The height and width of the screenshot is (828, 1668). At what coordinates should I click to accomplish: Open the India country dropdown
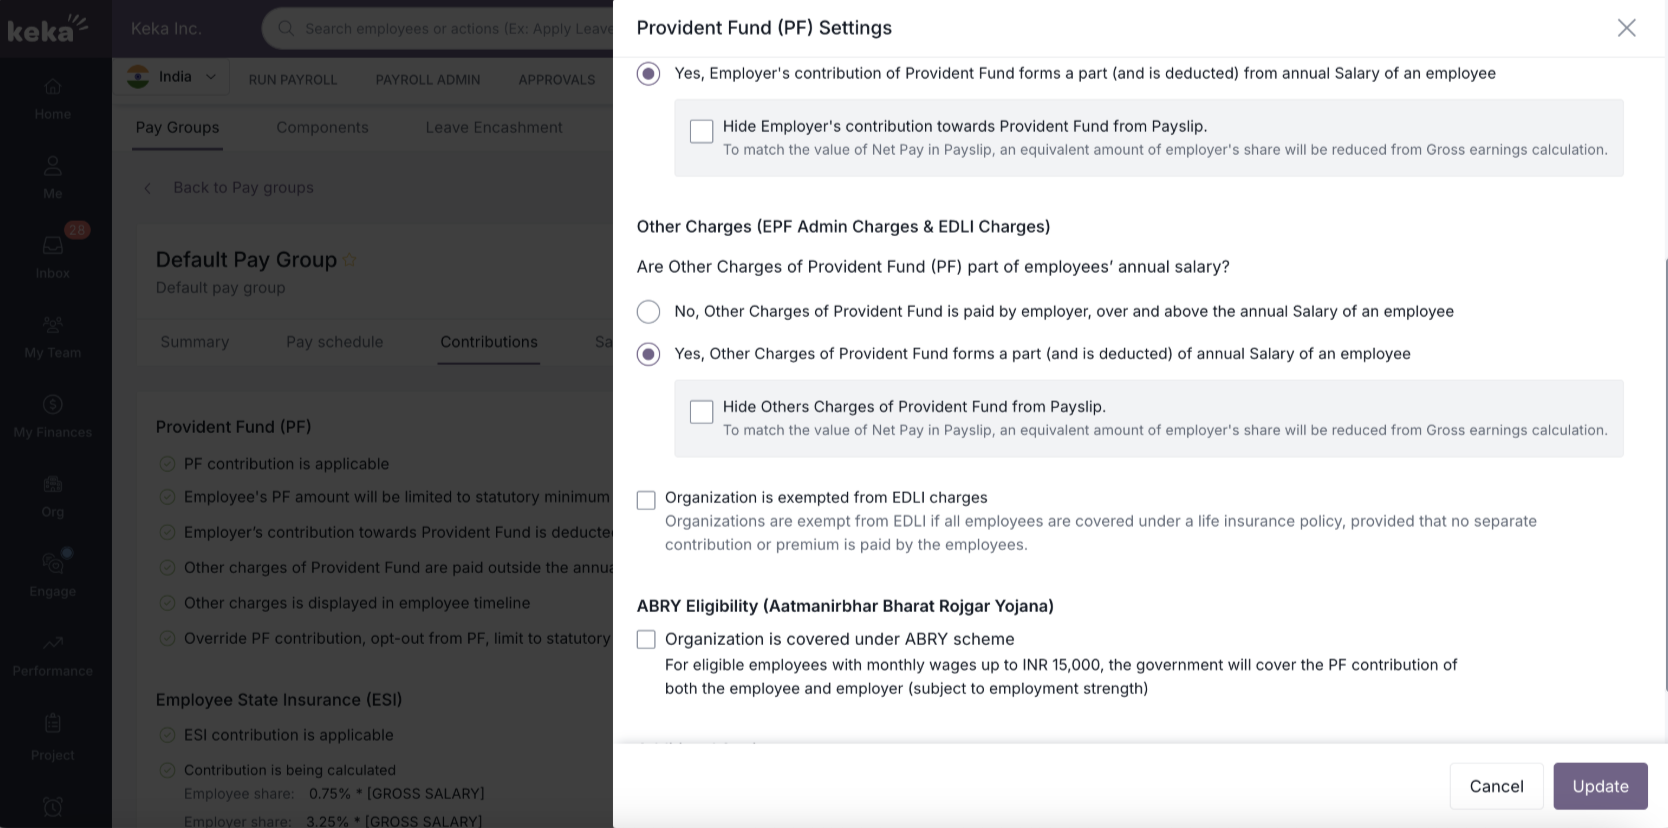pos(172,77)
